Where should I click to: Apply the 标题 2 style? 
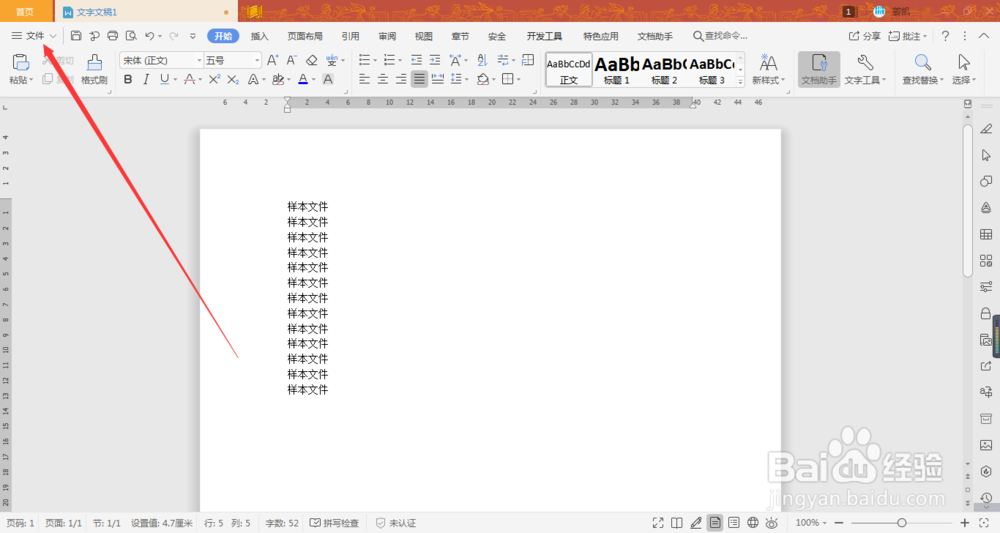coord(664,69)
